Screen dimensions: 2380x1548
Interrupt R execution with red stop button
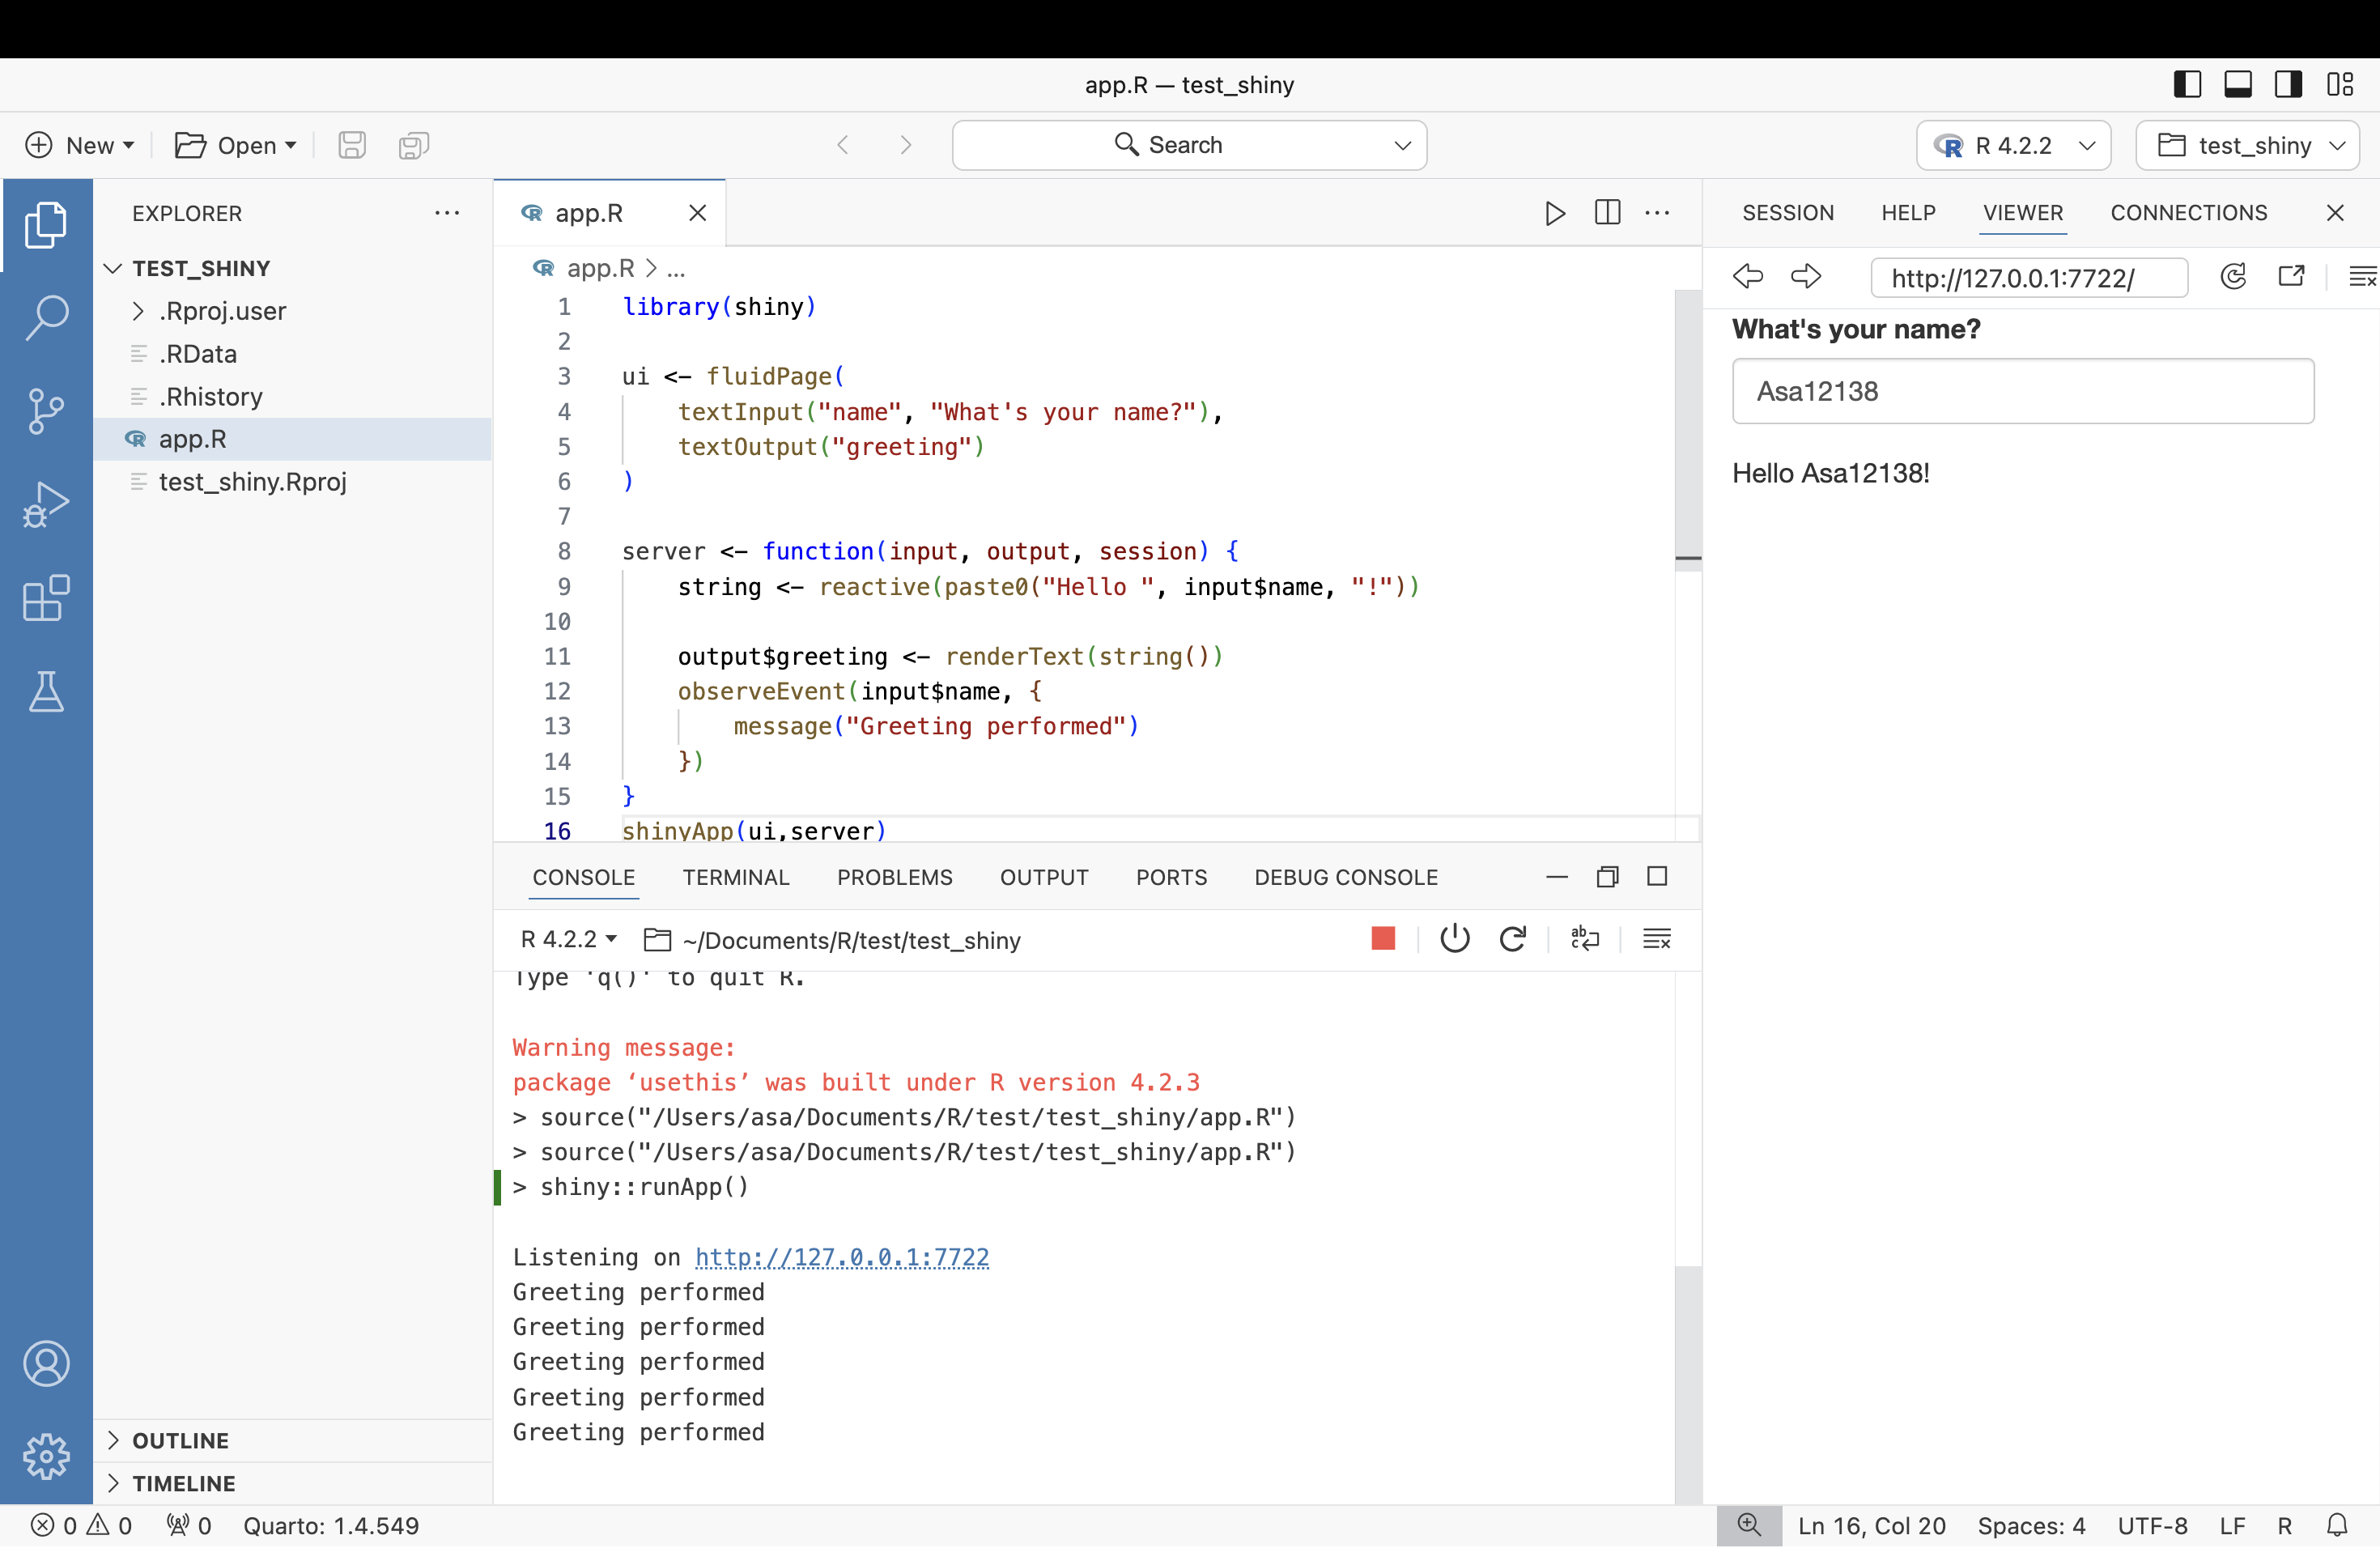tap(1383, 938)
